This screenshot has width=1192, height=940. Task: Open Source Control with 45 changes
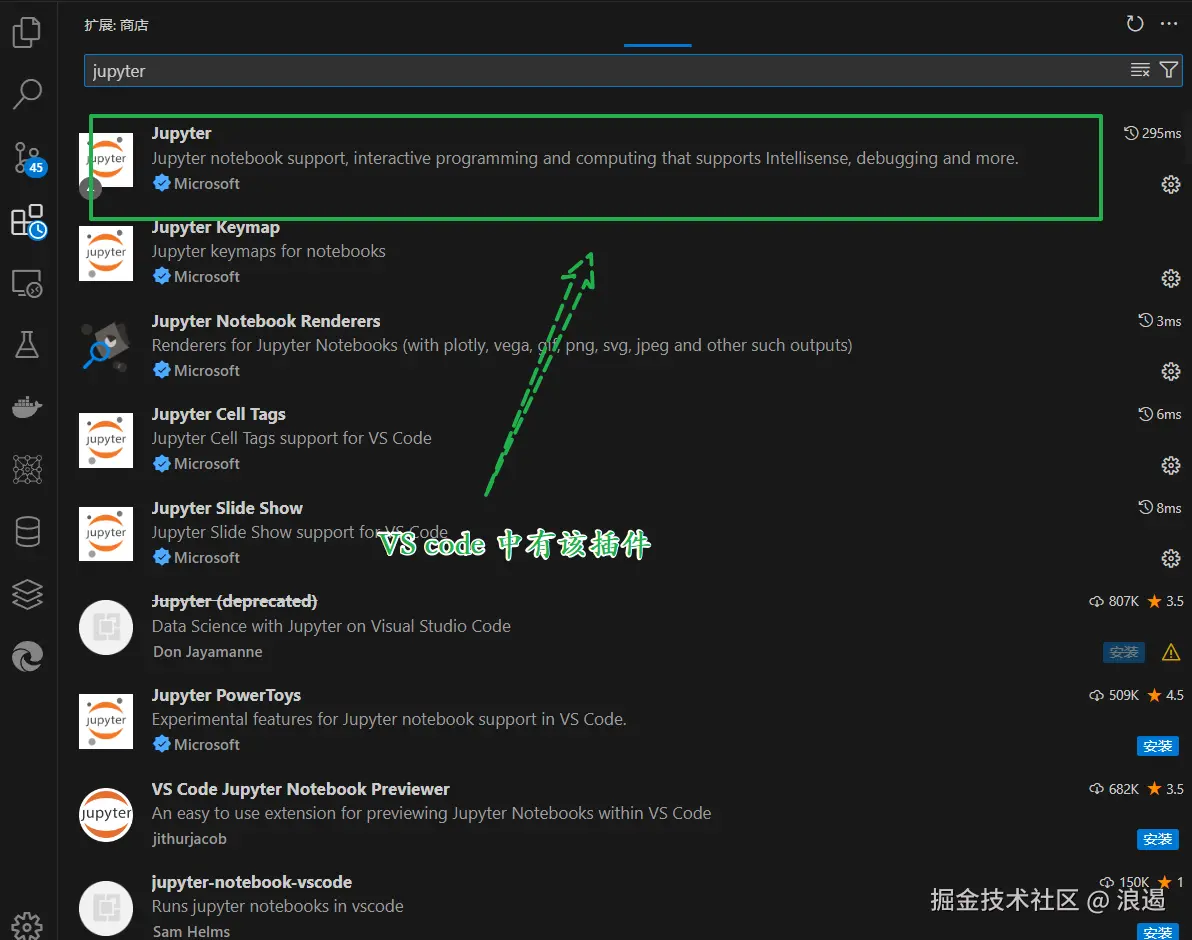pyautogui.click(x=29, y=158)
